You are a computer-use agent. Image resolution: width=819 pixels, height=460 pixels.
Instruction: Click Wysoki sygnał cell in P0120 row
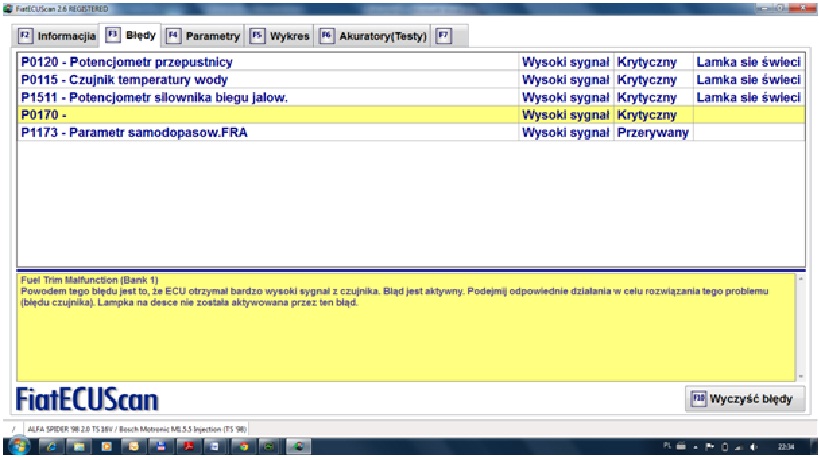click(566, 62)
